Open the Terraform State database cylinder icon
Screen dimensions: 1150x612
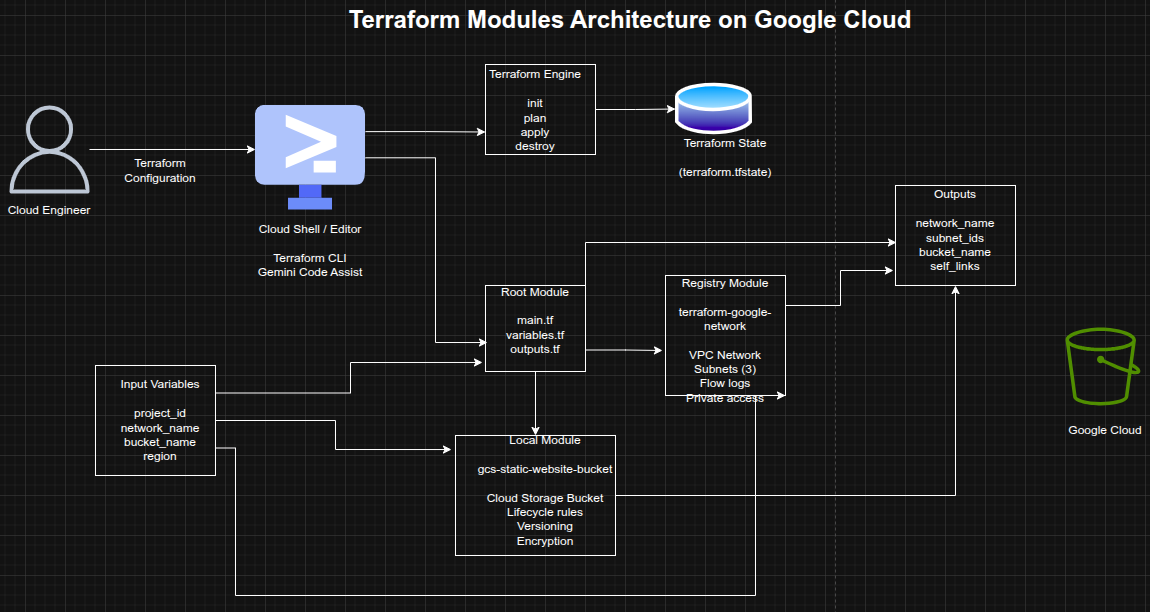click(713, 108)
